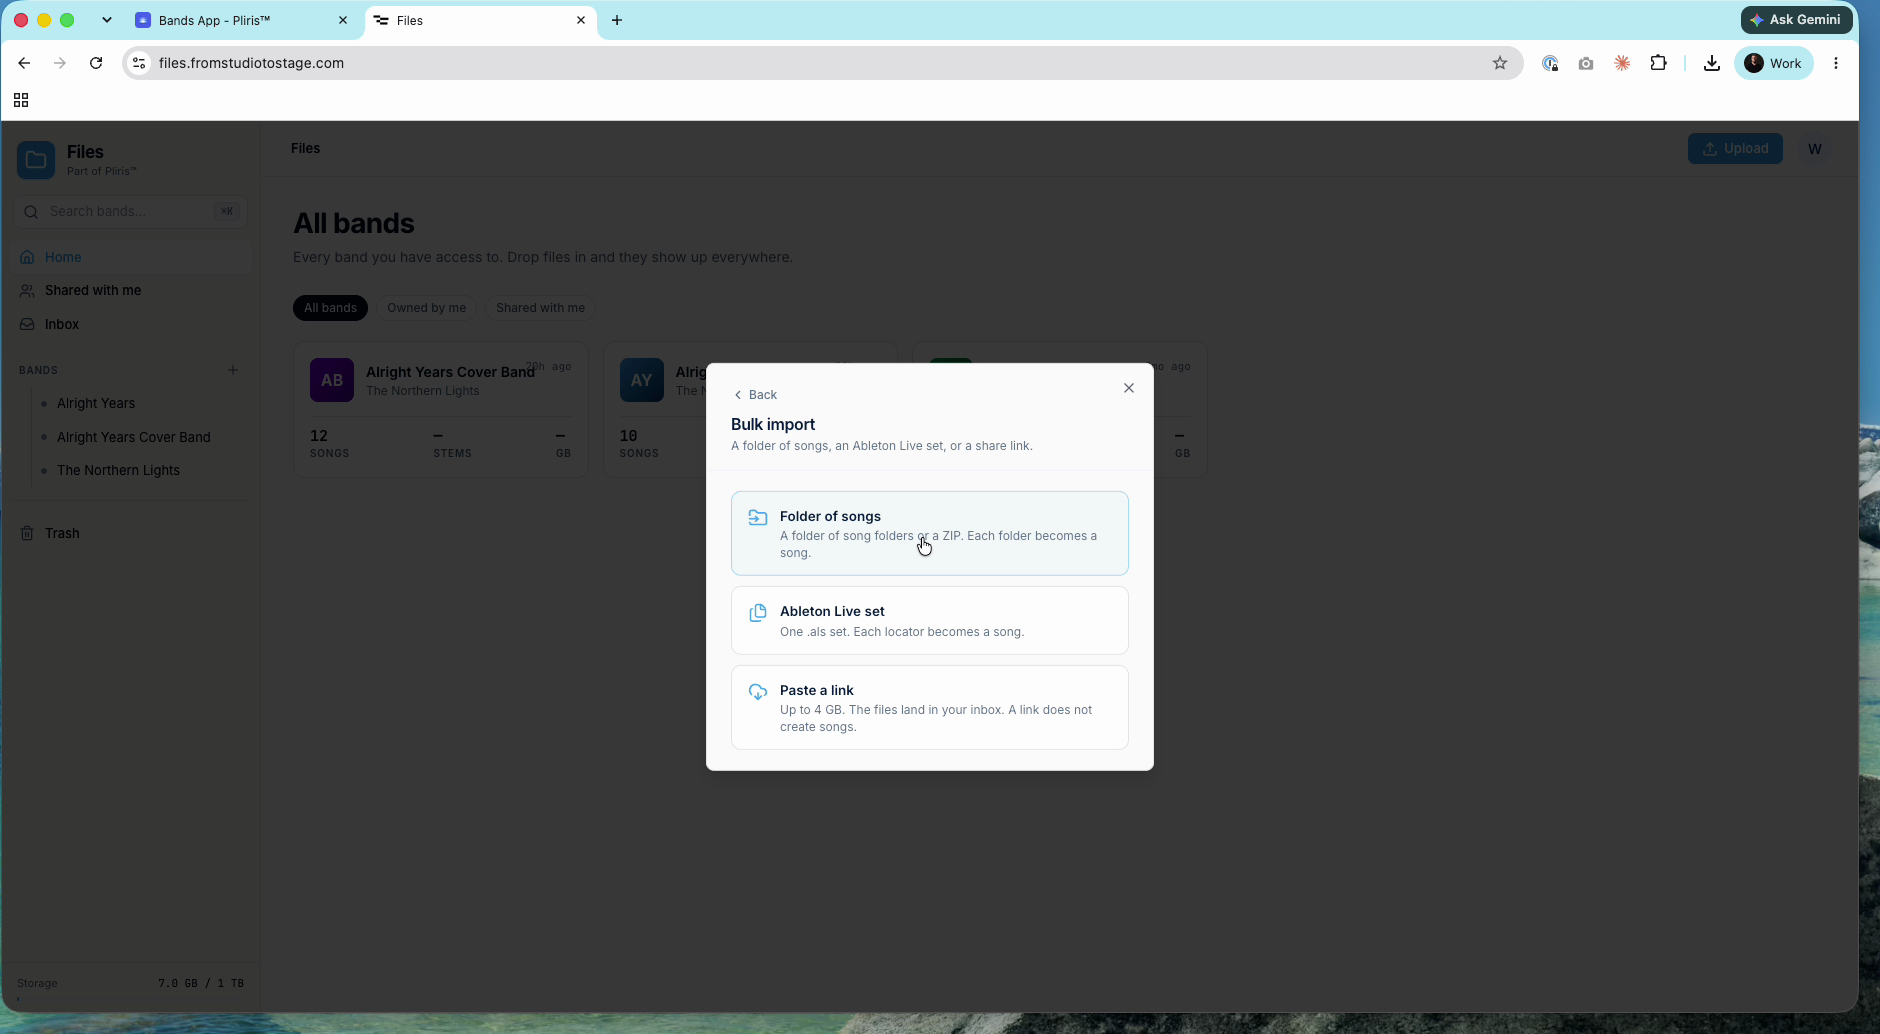Open the W user avatar menu
The image size is (1880, 1034).
coord(1815,149)
